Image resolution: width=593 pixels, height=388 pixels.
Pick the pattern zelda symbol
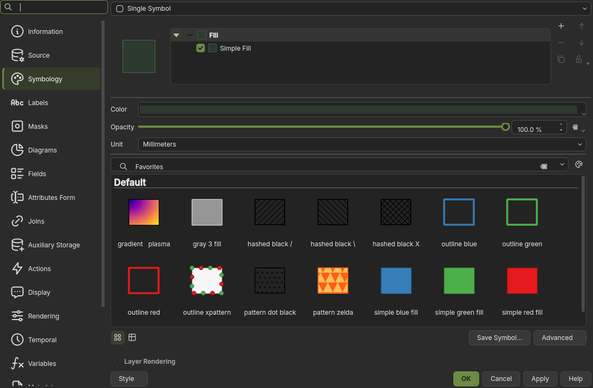point(333,291)
